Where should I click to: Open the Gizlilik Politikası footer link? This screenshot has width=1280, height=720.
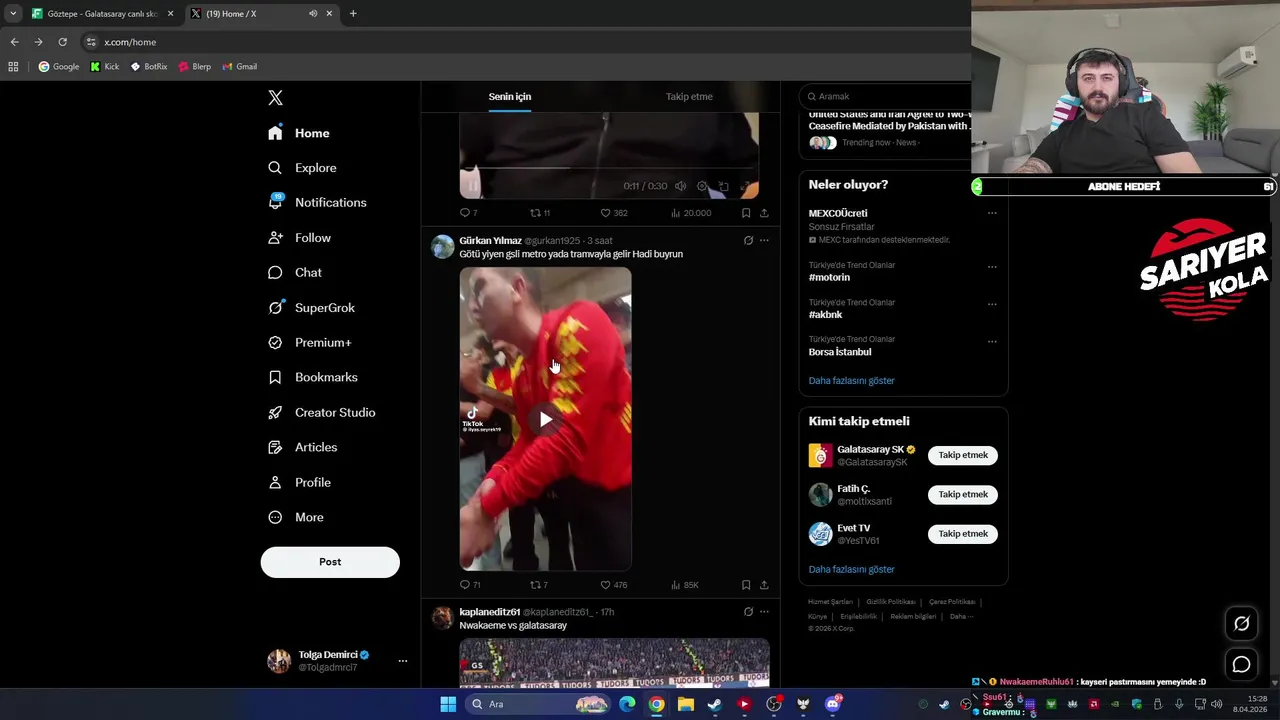pyautogui.click(x=890, y=602)
